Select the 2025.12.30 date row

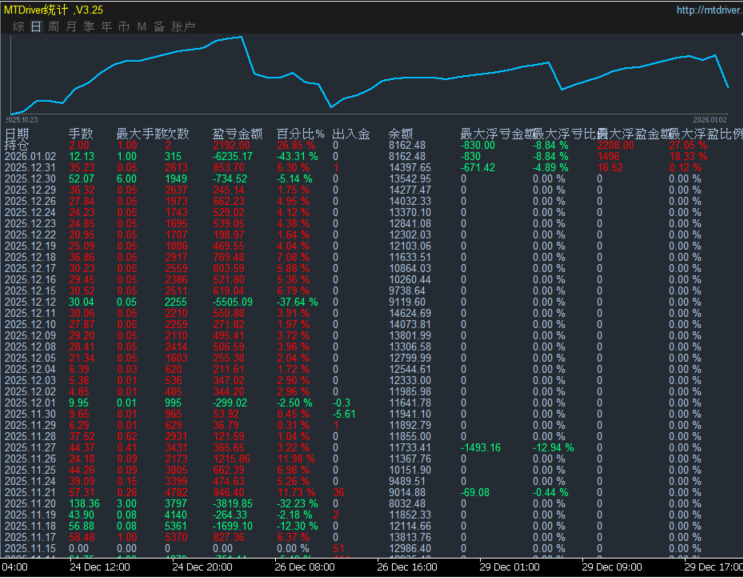point(30,179)
